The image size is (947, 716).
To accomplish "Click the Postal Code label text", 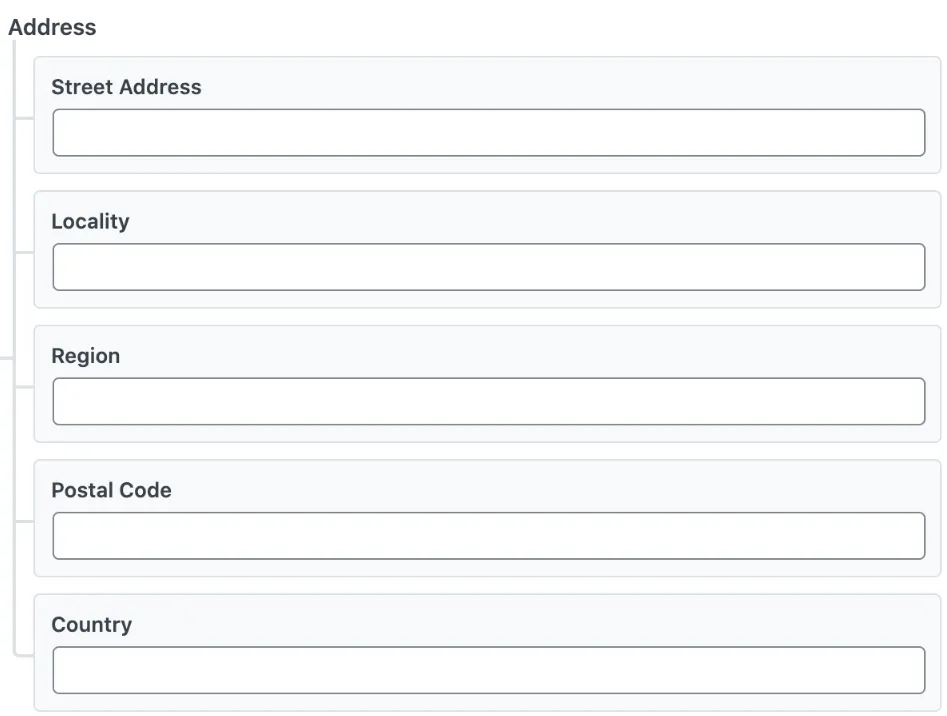I will pyautogui.click(x=111, y=490).
